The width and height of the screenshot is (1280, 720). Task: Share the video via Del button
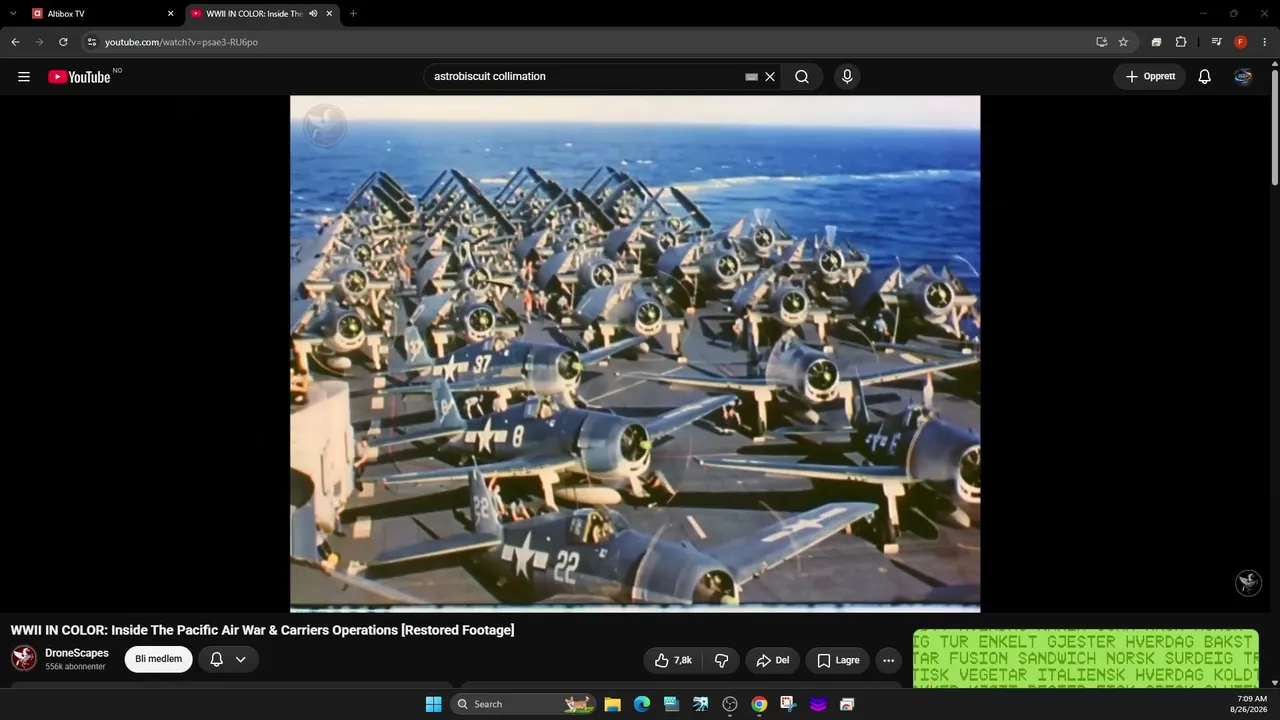pyautogui.click(x=773, y=660)
